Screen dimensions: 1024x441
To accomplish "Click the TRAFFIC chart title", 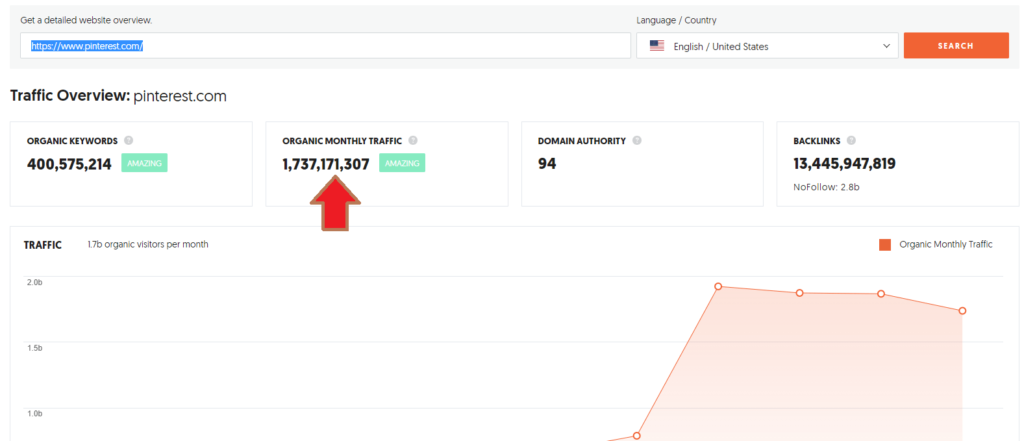I will tap(42, 245).
